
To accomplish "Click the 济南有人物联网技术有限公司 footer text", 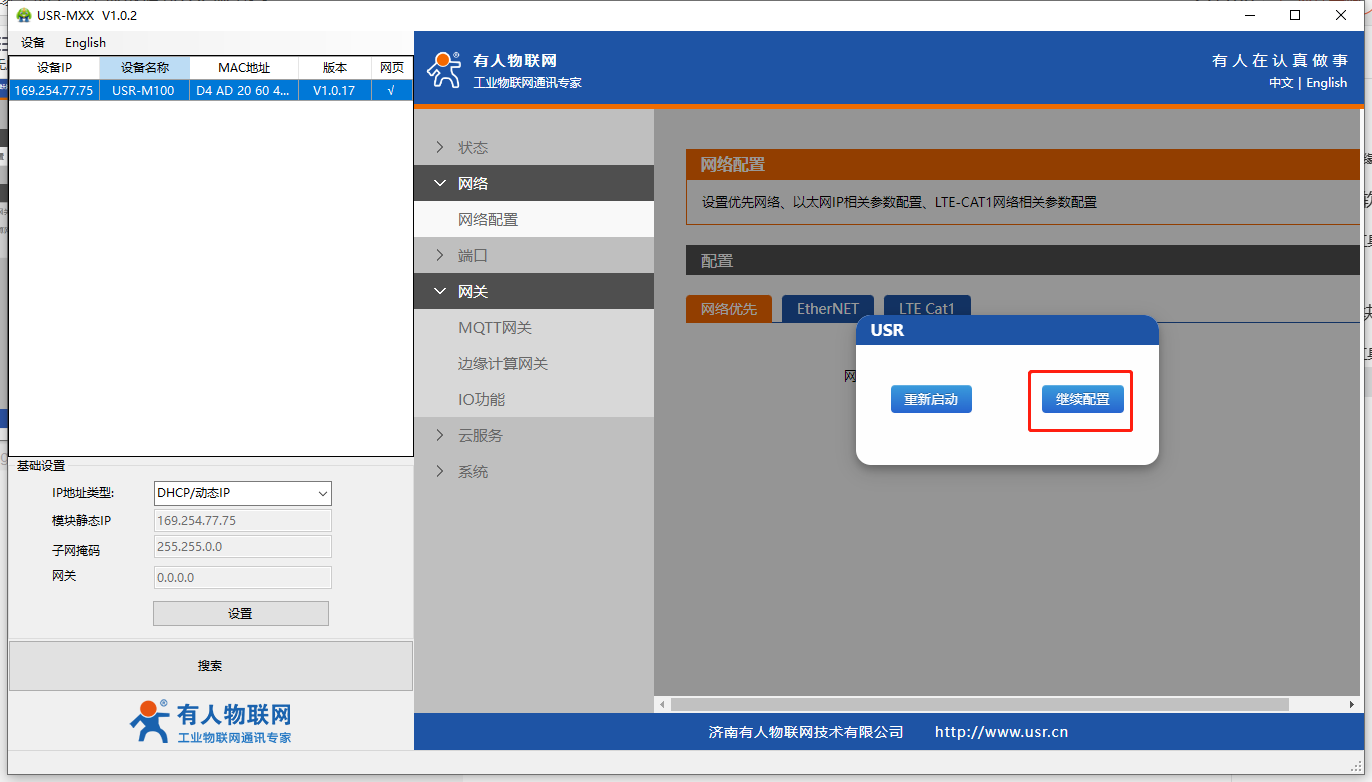I will [806, 732].
